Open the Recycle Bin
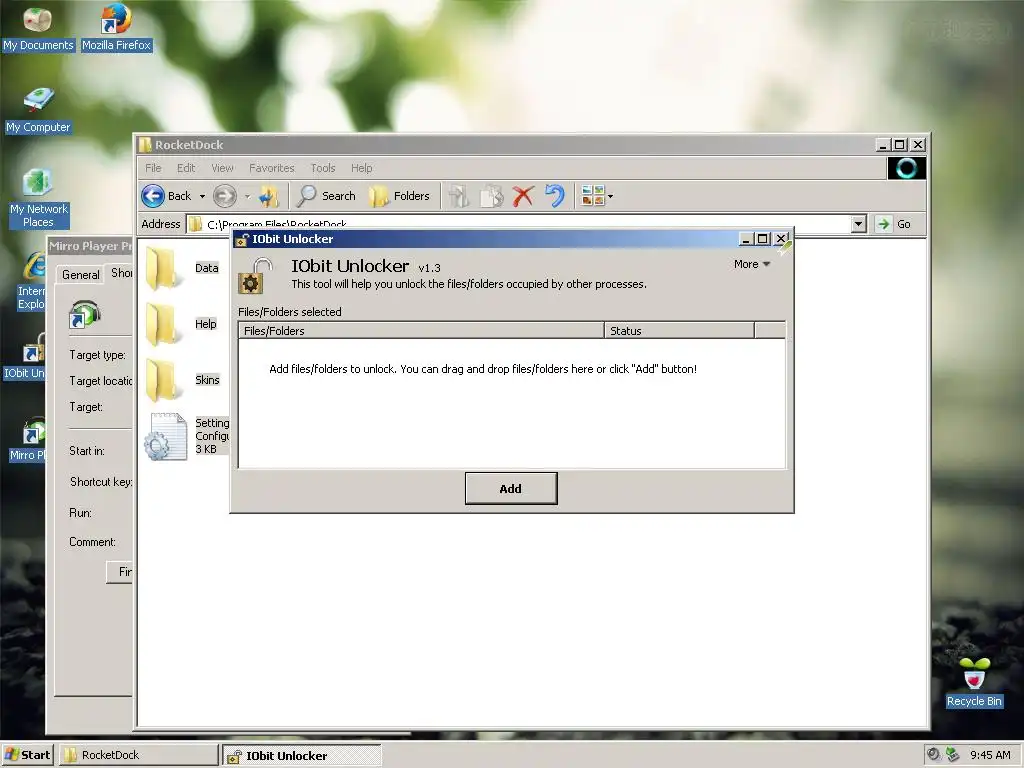 (974, 682)
